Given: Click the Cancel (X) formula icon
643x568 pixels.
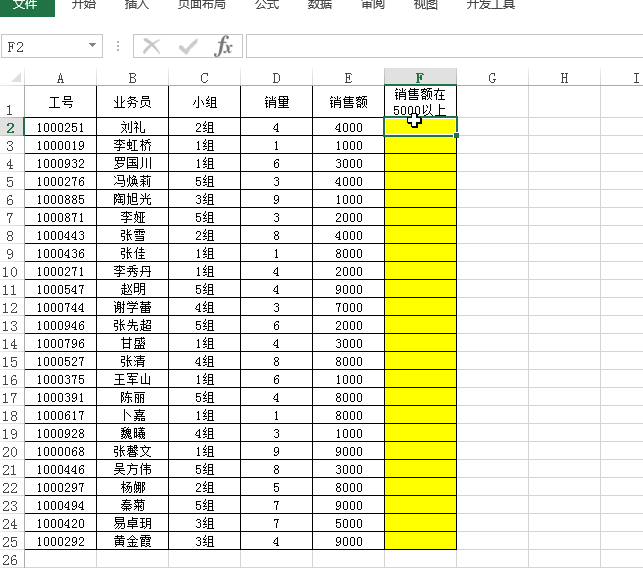Looking at the screenshot, I should (151, 46).
